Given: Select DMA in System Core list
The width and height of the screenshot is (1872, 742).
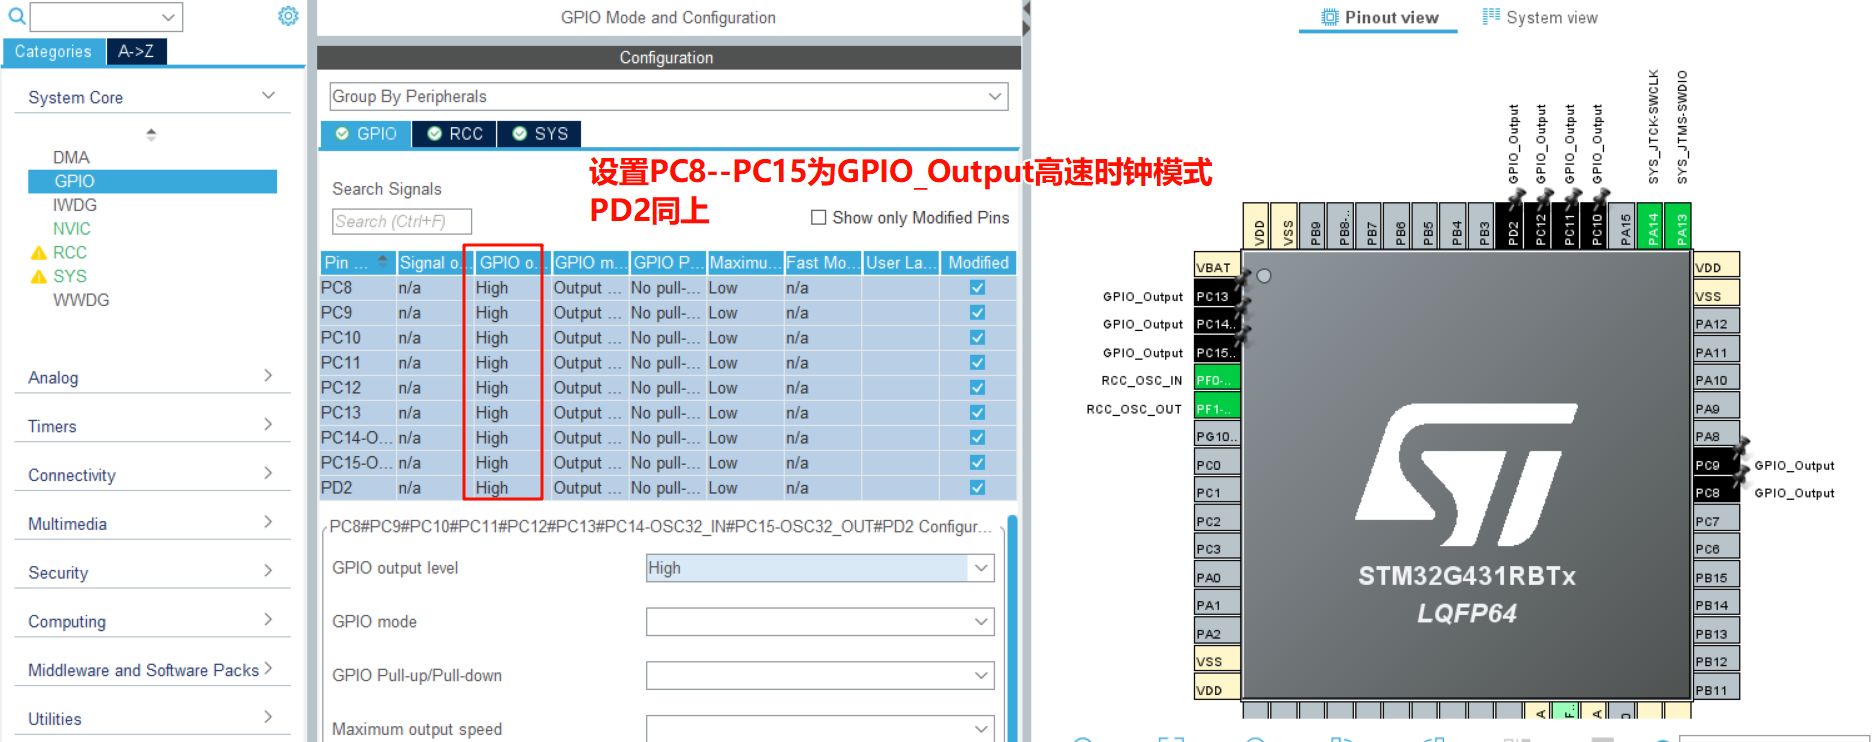Looking at the screenshot, I should tap(71, 157).
